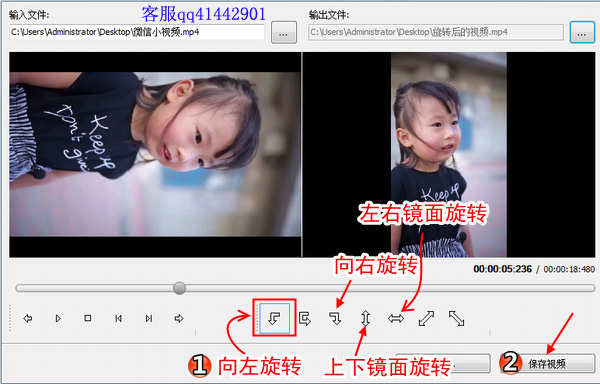Click the step forward arrow icon
The width and height of the screenshot is (600, 384).
pyautogui.click(x=179, y=318)
